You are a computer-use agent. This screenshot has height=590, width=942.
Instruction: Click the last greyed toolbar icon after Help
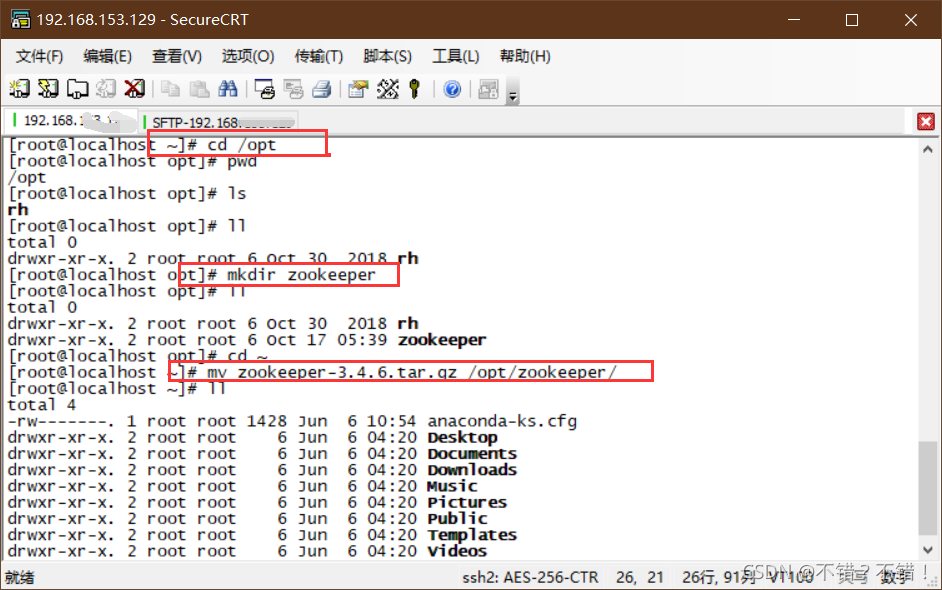coord(488,89)
